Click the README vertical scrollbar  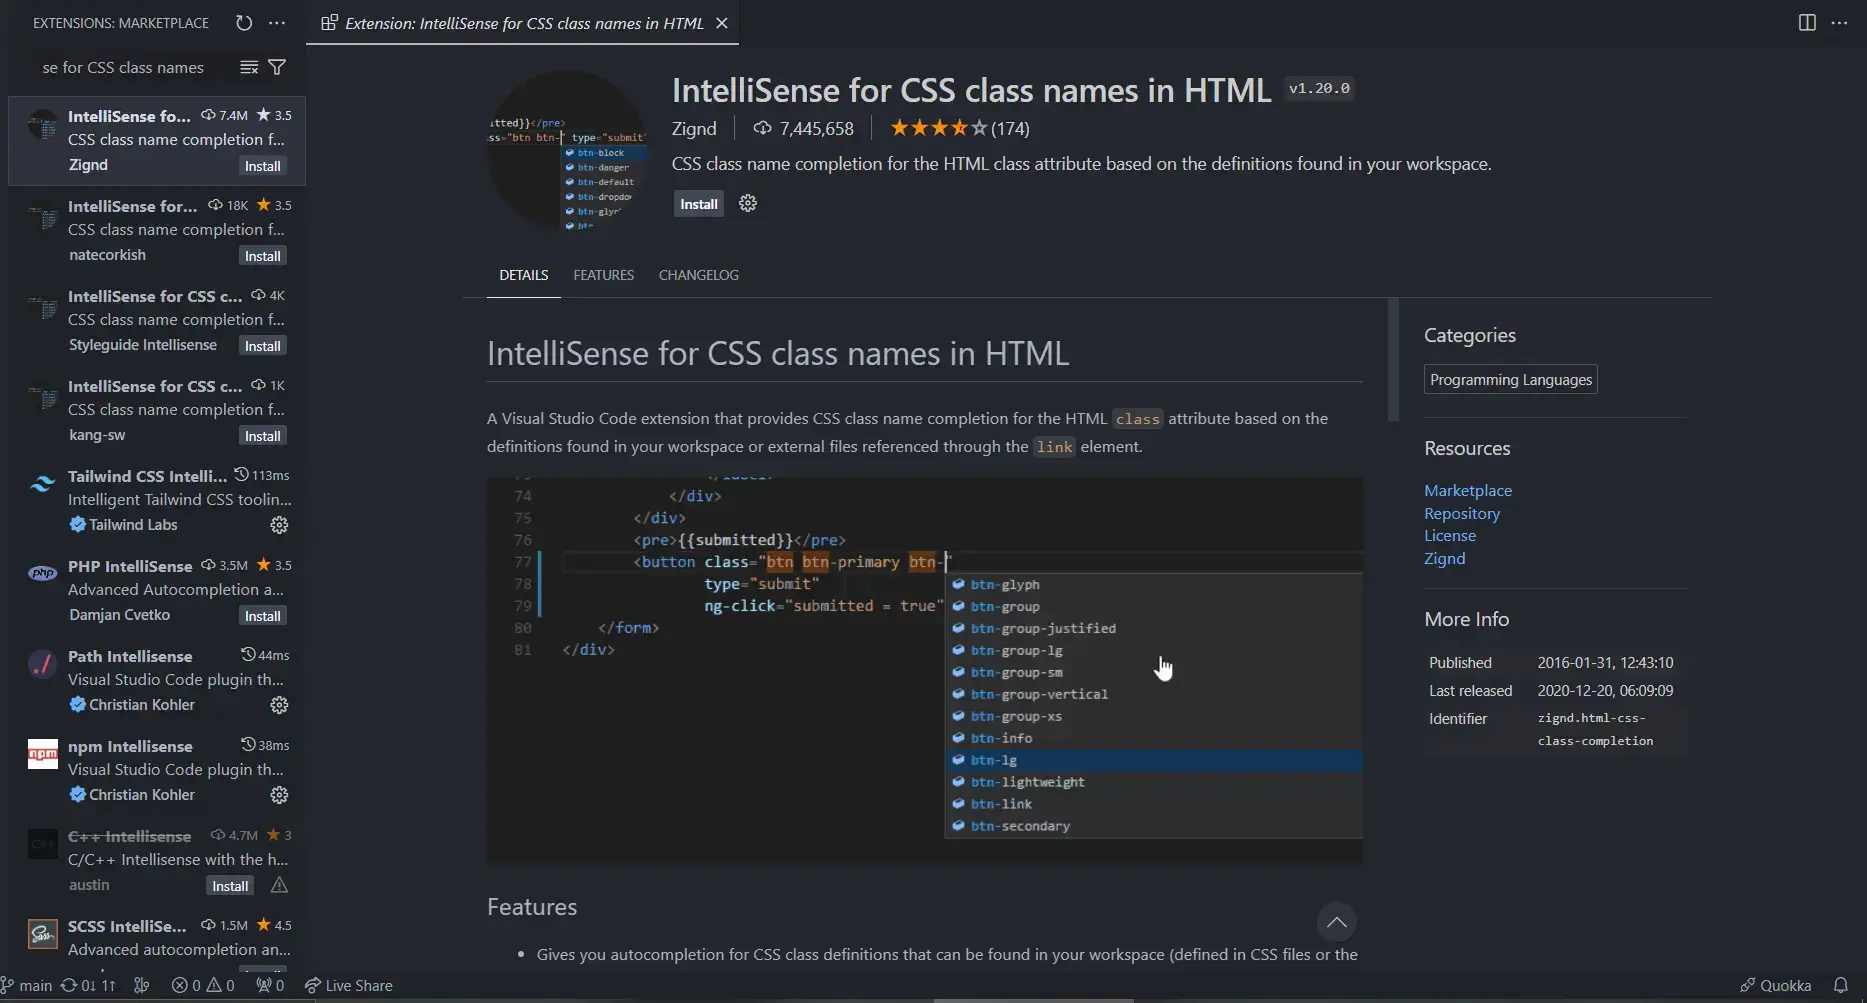(1393, 360)
